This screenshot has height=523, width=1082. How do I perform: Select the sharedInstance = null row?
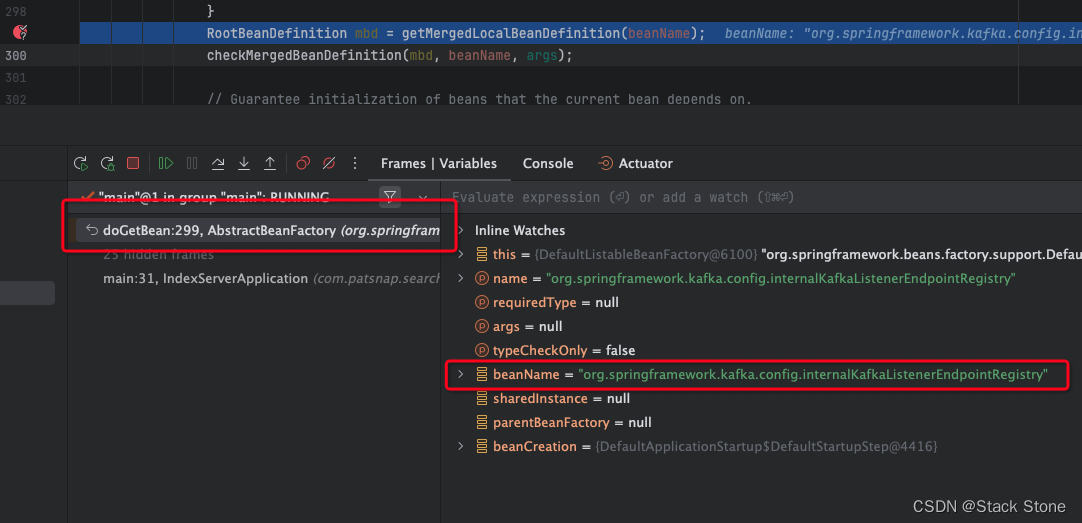(x=763, y=399)
